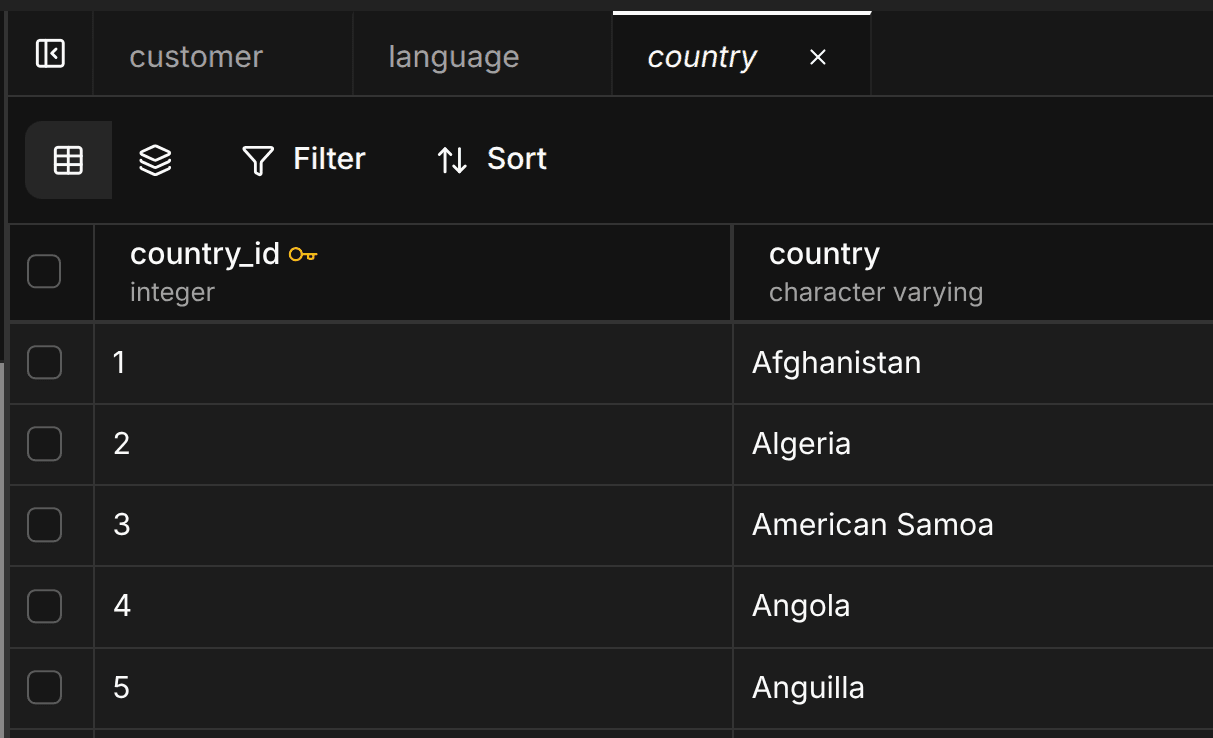Collapse the sidebar panel icon

click(50, 54)
